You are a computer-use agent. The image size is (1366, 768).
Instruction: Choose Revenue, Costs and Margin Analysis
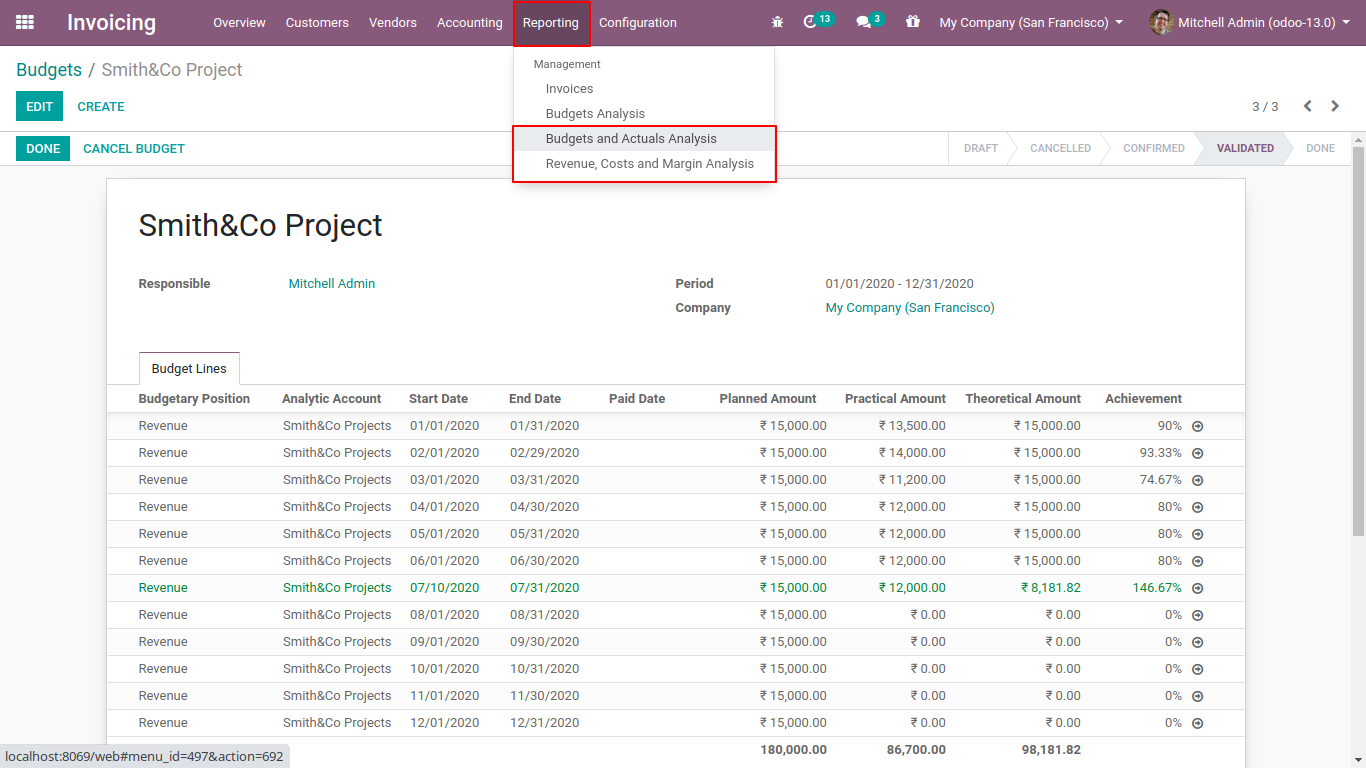coord(649,164)
